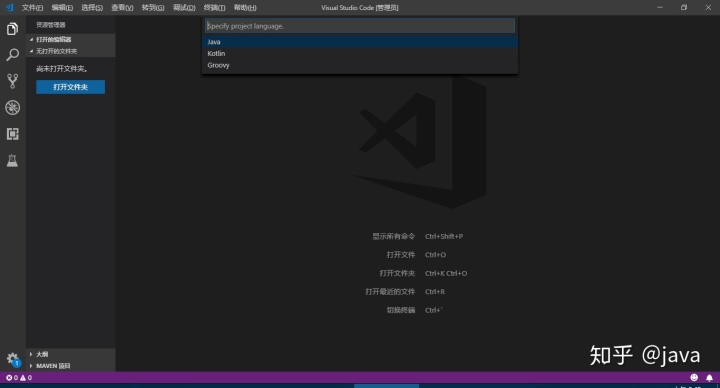Click the Specify project language input field
This screenshot has height=388, width=720.
point(360,26)
